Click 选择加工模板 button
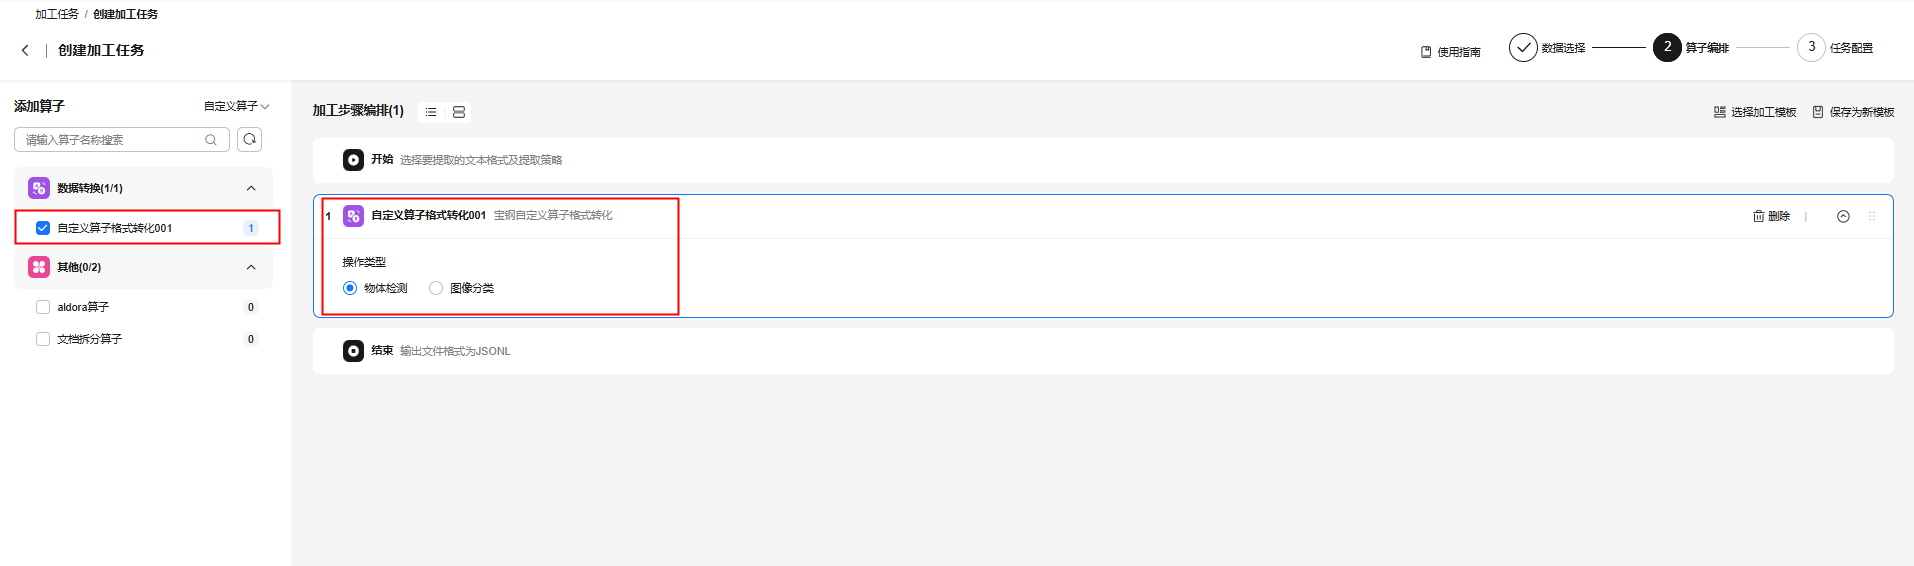Image resolution: width=1914 pixels, height=566 pixels. click(1755, 112)
